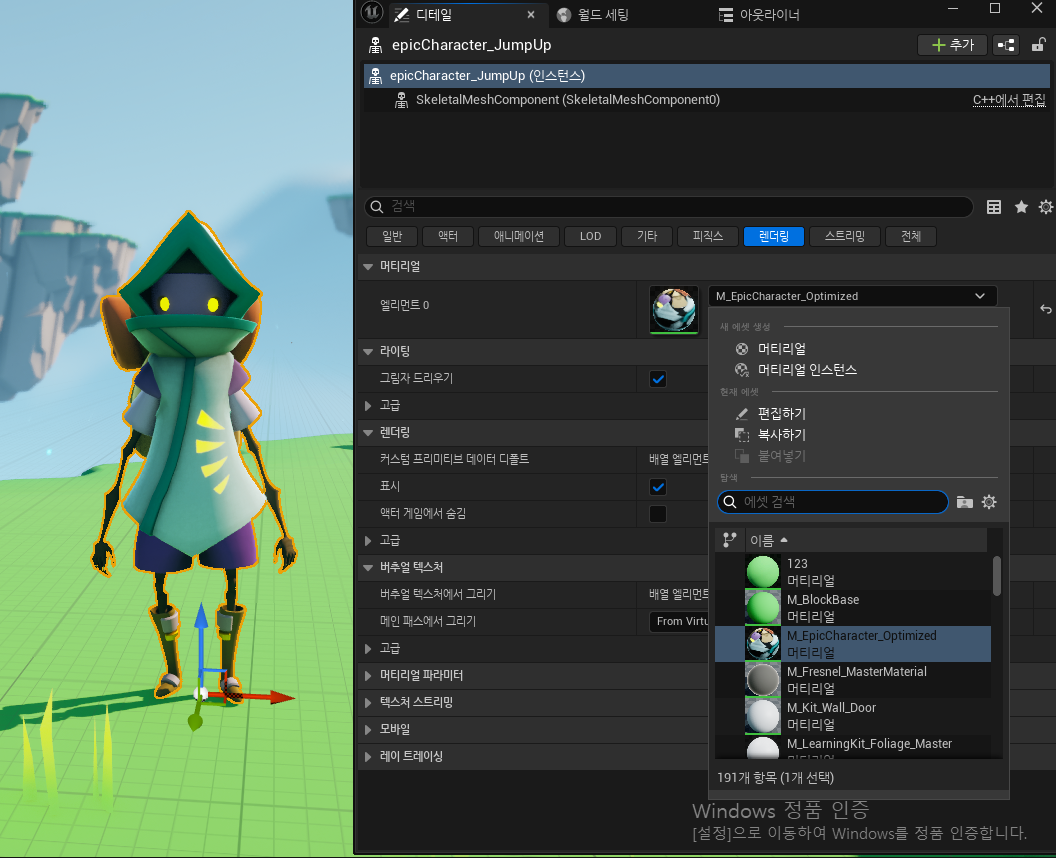Click the 아웃라이너 list icon
Viewport: 1056px width, 858px height.
(725, 15)
